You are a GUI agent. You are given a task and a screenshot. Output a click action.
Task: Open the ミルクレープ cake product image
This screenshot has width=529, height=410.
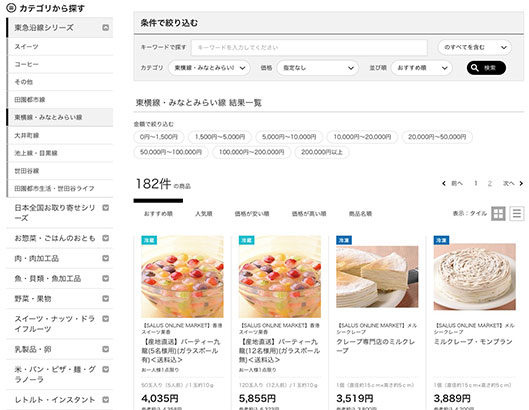tap(377, 277)
